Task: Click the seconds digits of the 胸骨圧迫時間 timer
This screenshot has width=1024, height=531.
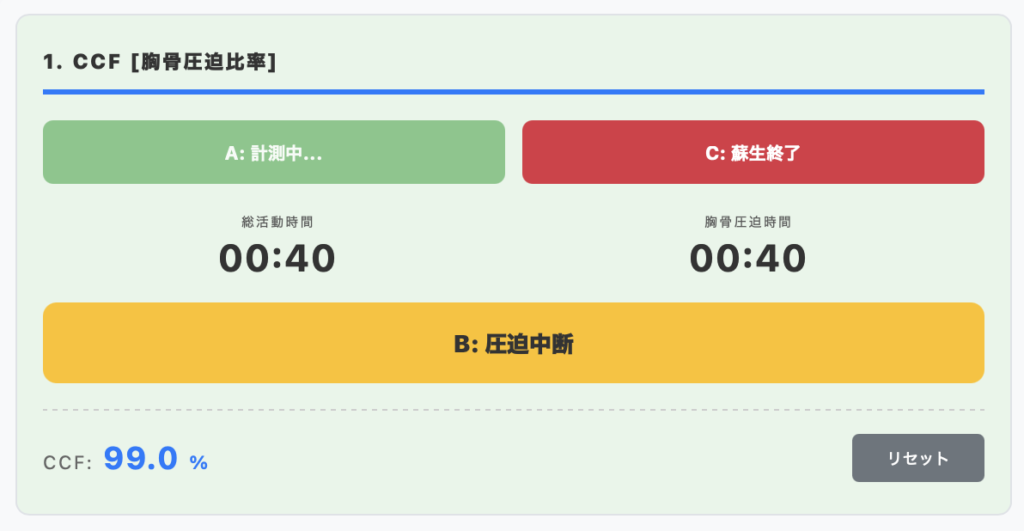Action: point(782,259)
